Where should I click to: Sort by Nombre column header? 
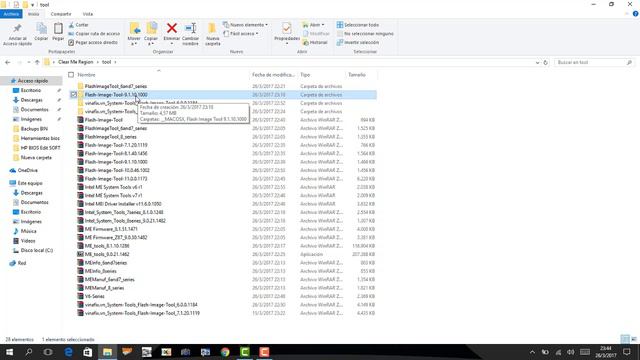86,75
